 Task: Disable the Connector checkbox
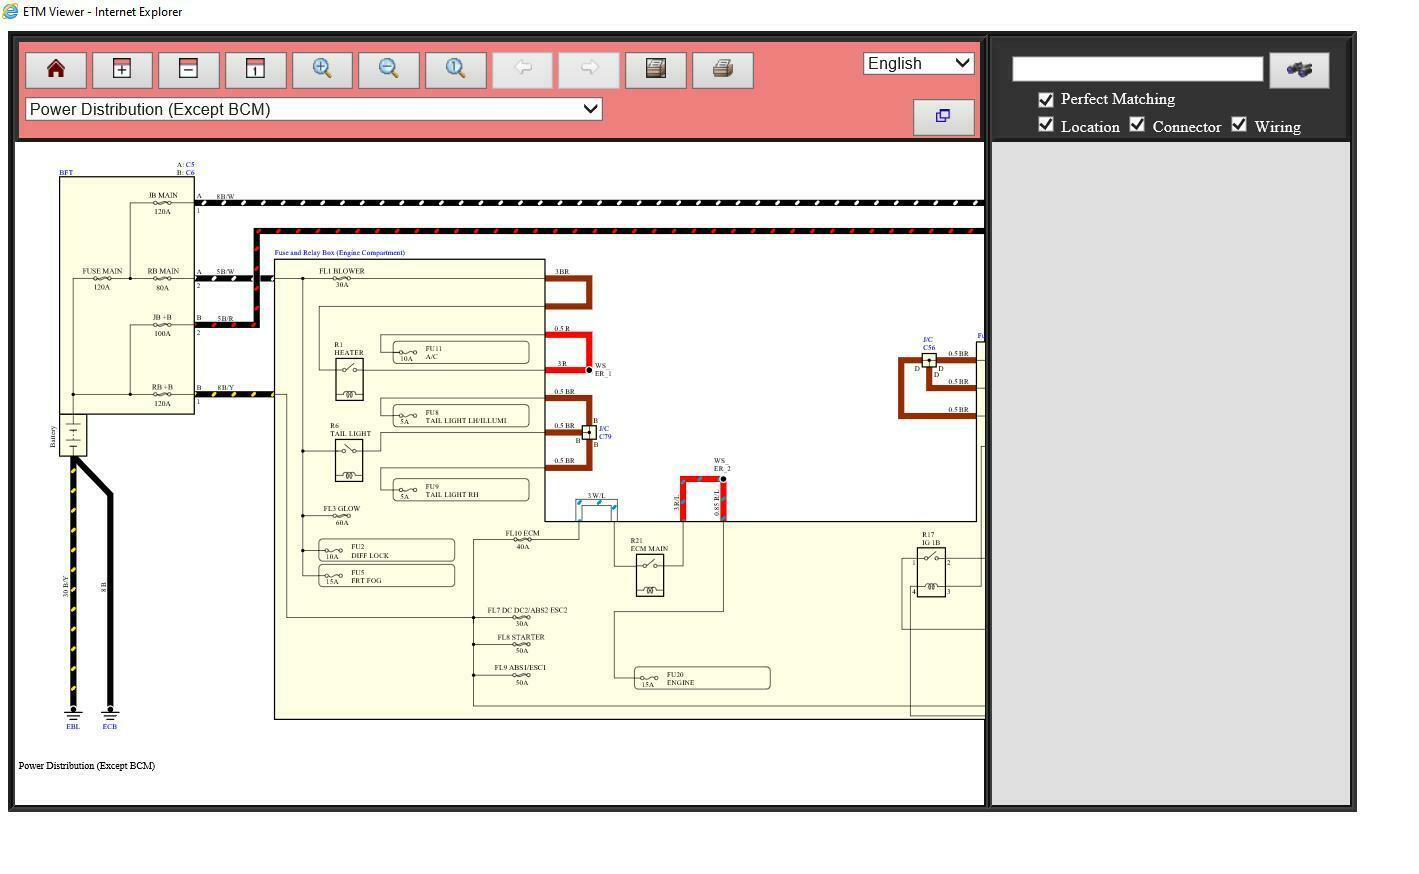(x=1137, y=125)
